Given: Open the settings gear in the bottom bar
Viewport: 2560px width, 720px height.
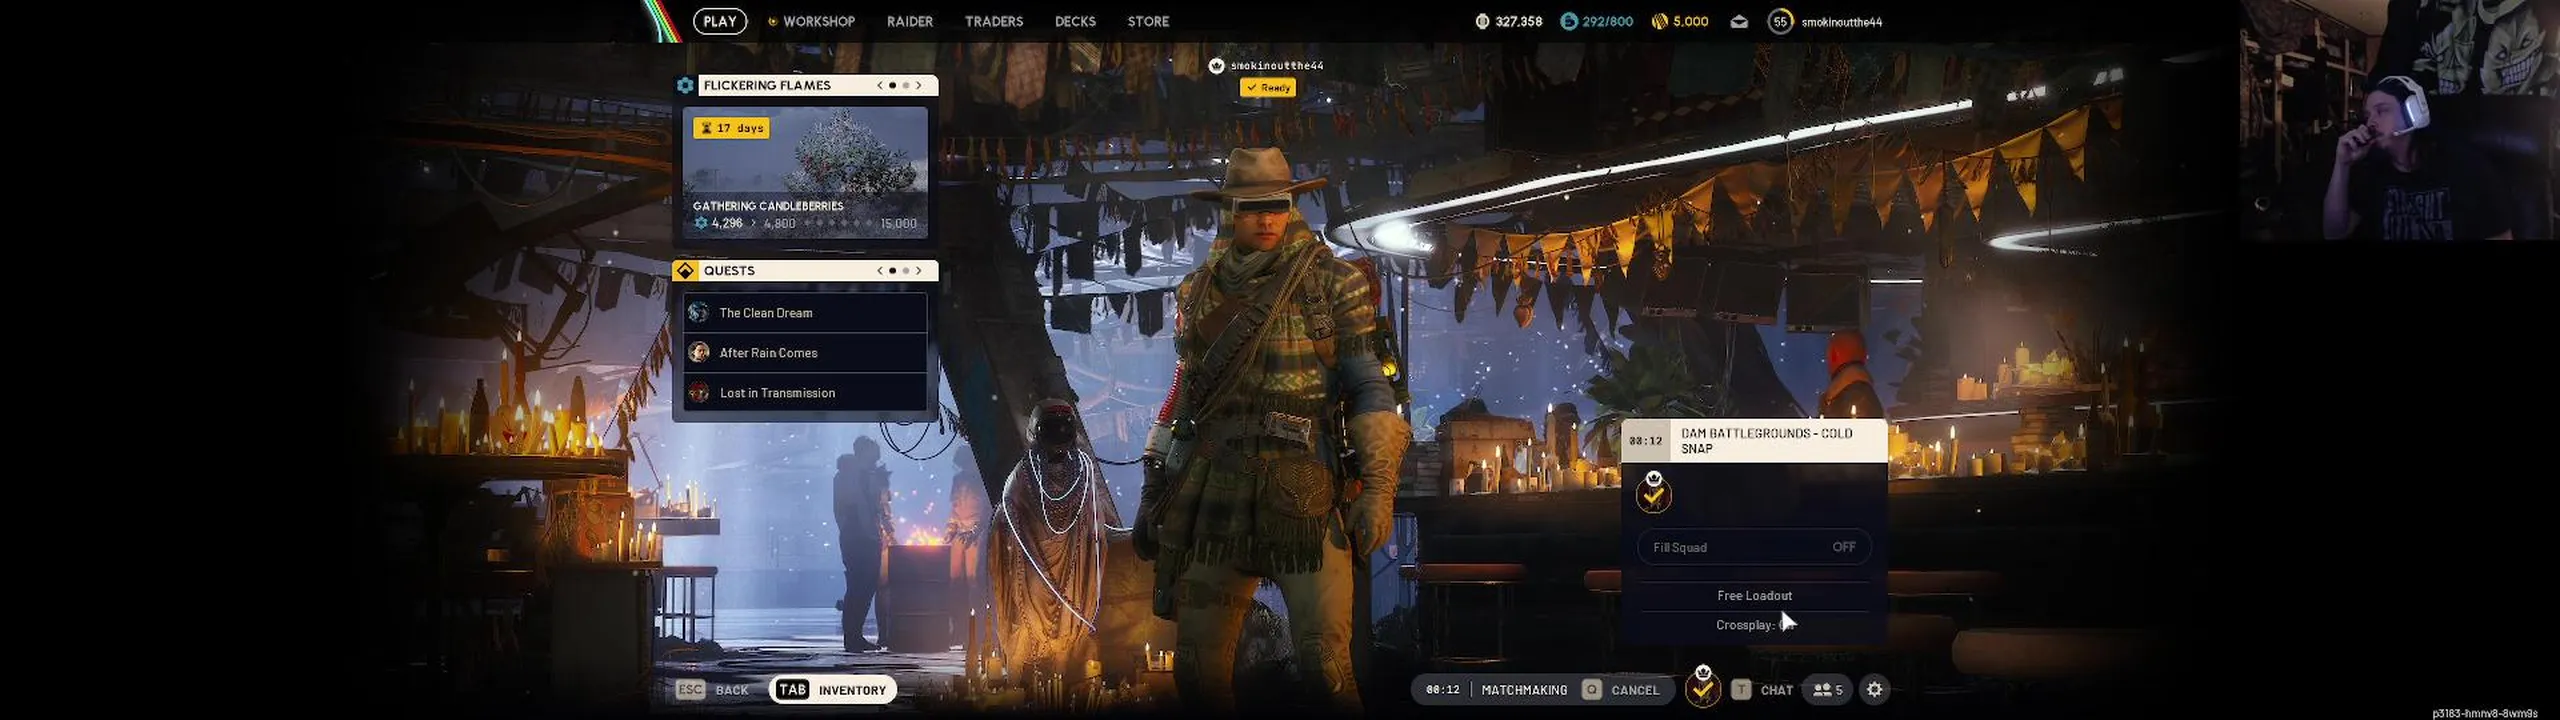Looking at the screenshot, I should click(x=1875, y=689).
